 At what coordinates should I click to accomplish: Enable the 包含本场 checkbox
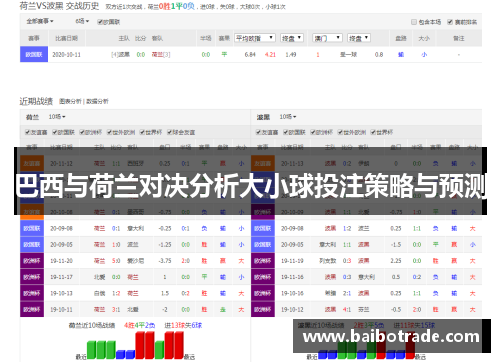click(x=414, y=22)
